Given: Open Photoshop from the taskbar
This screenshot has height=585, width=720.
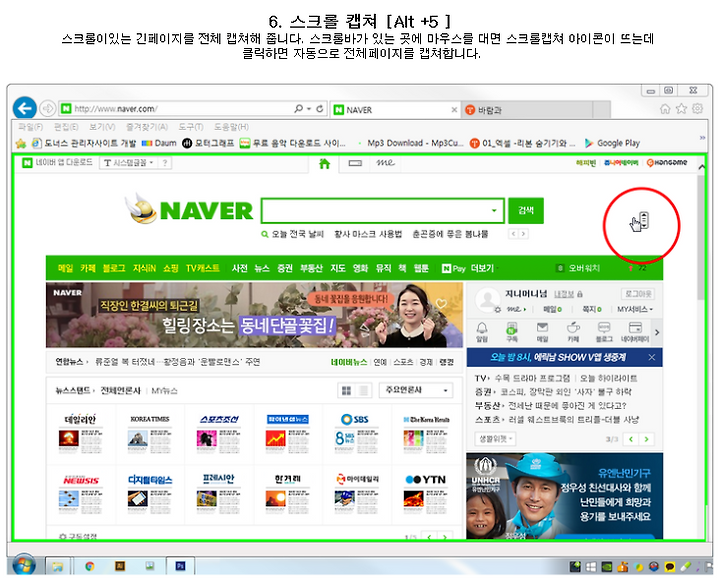Looking at the screenshot, I should [180, 566].
